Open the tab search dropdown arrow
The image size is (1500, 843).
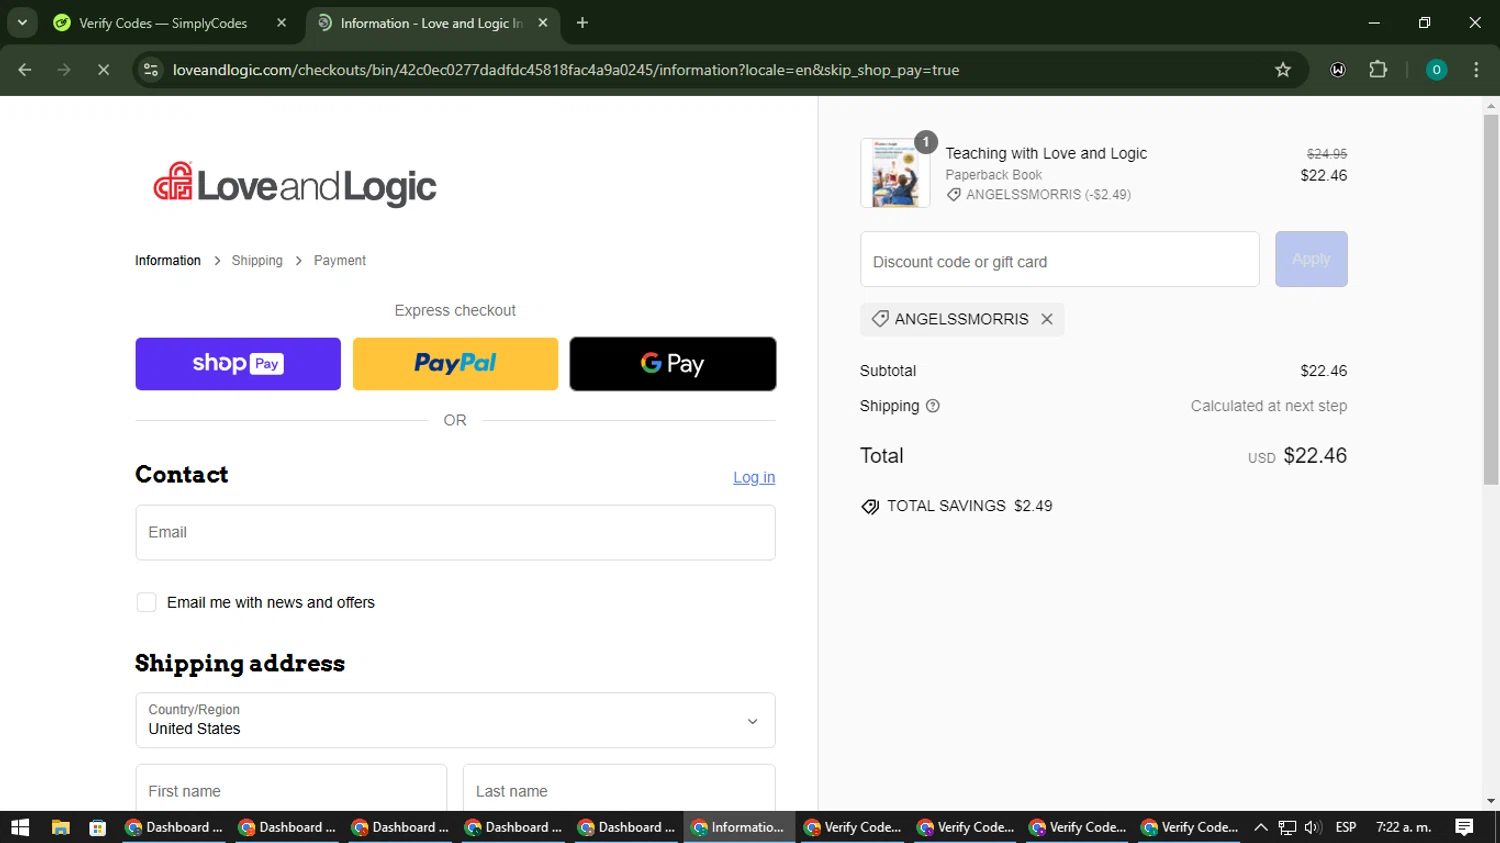[x=22, y=22]
